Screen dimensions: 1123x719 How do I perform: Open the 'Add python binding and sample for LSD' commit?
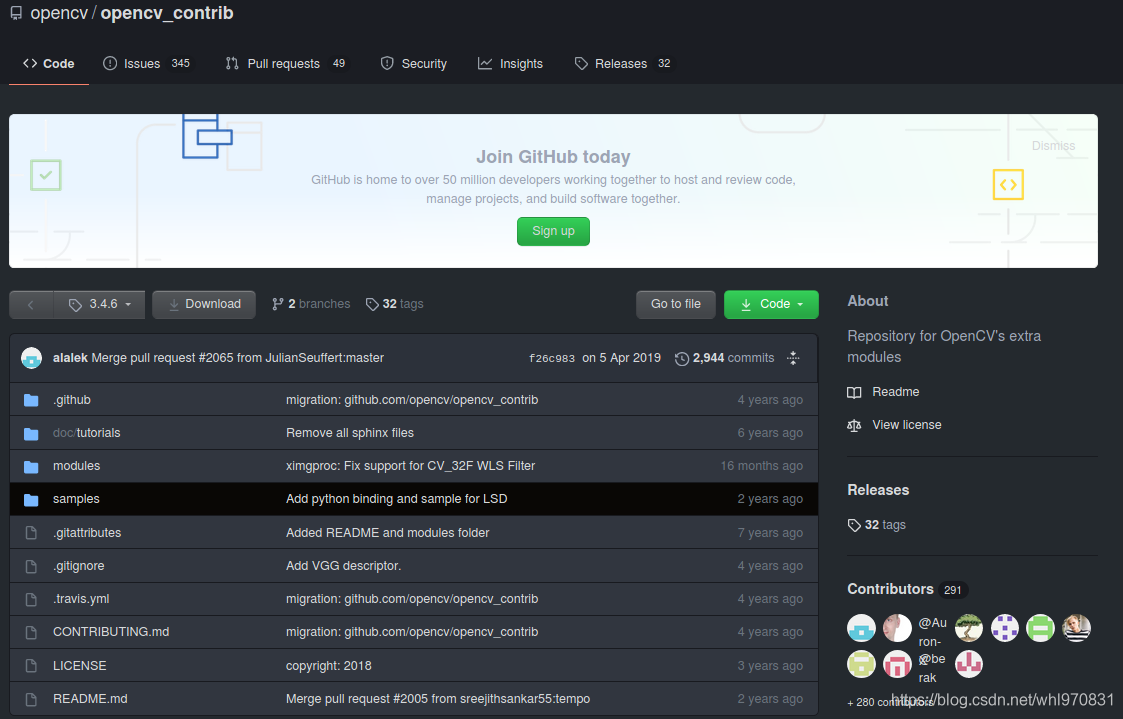coord(397,498)
